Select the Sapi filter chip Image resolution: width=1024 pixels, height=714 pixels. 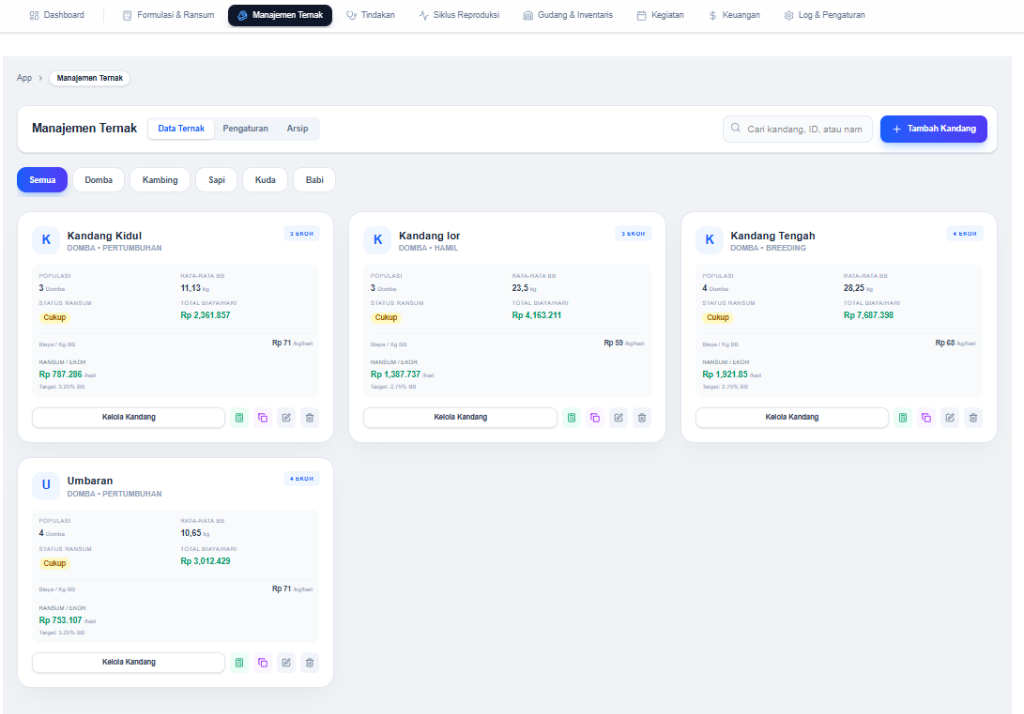[x=215, y=180]
